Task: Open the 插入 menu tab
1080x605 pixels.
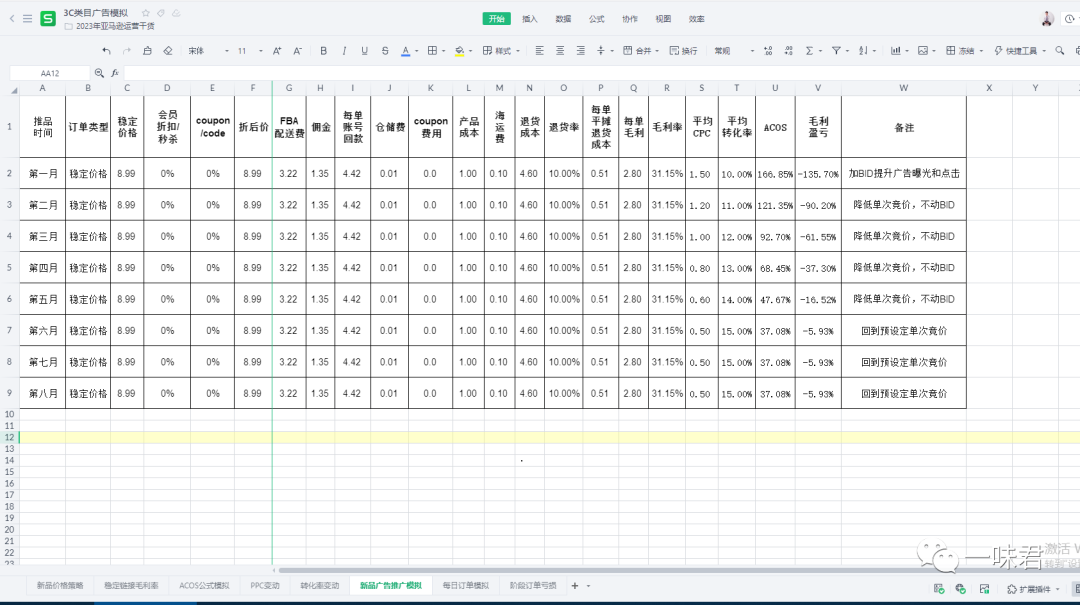Action: click(530, 19)
